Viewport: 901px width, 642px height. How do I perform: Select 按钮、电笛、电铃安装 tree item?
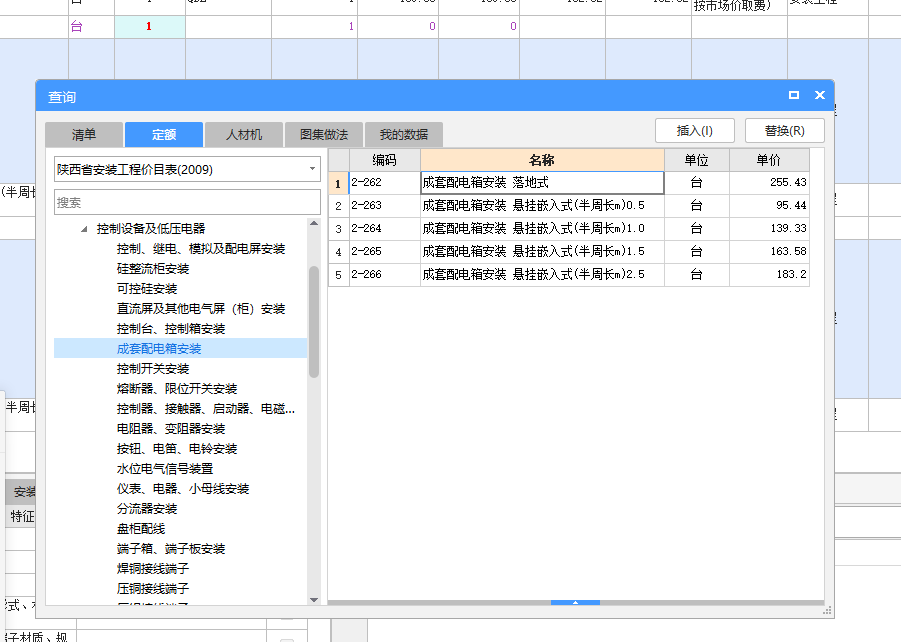tap(177, 449)
